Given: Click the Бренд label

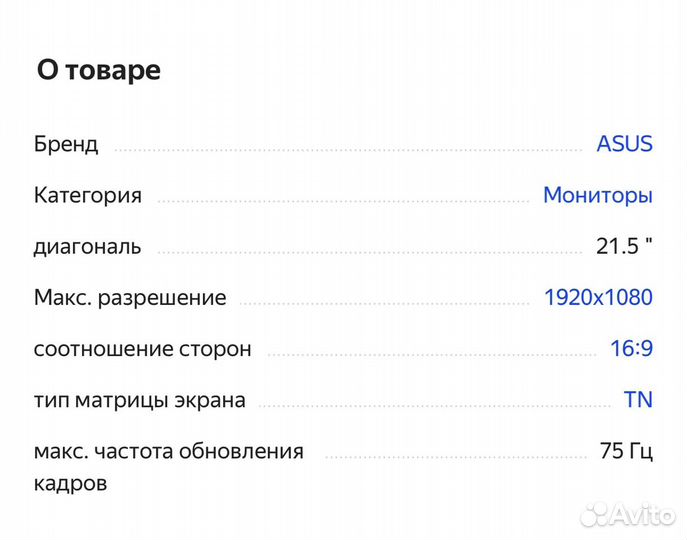Looking at the screenshot, I should pyautogui.click(x=66, y=144).
